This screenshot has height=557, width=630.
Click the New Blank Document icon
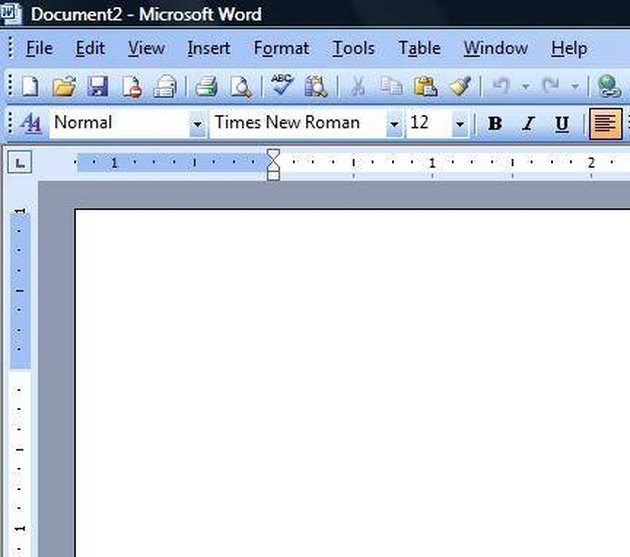[31, 86]
